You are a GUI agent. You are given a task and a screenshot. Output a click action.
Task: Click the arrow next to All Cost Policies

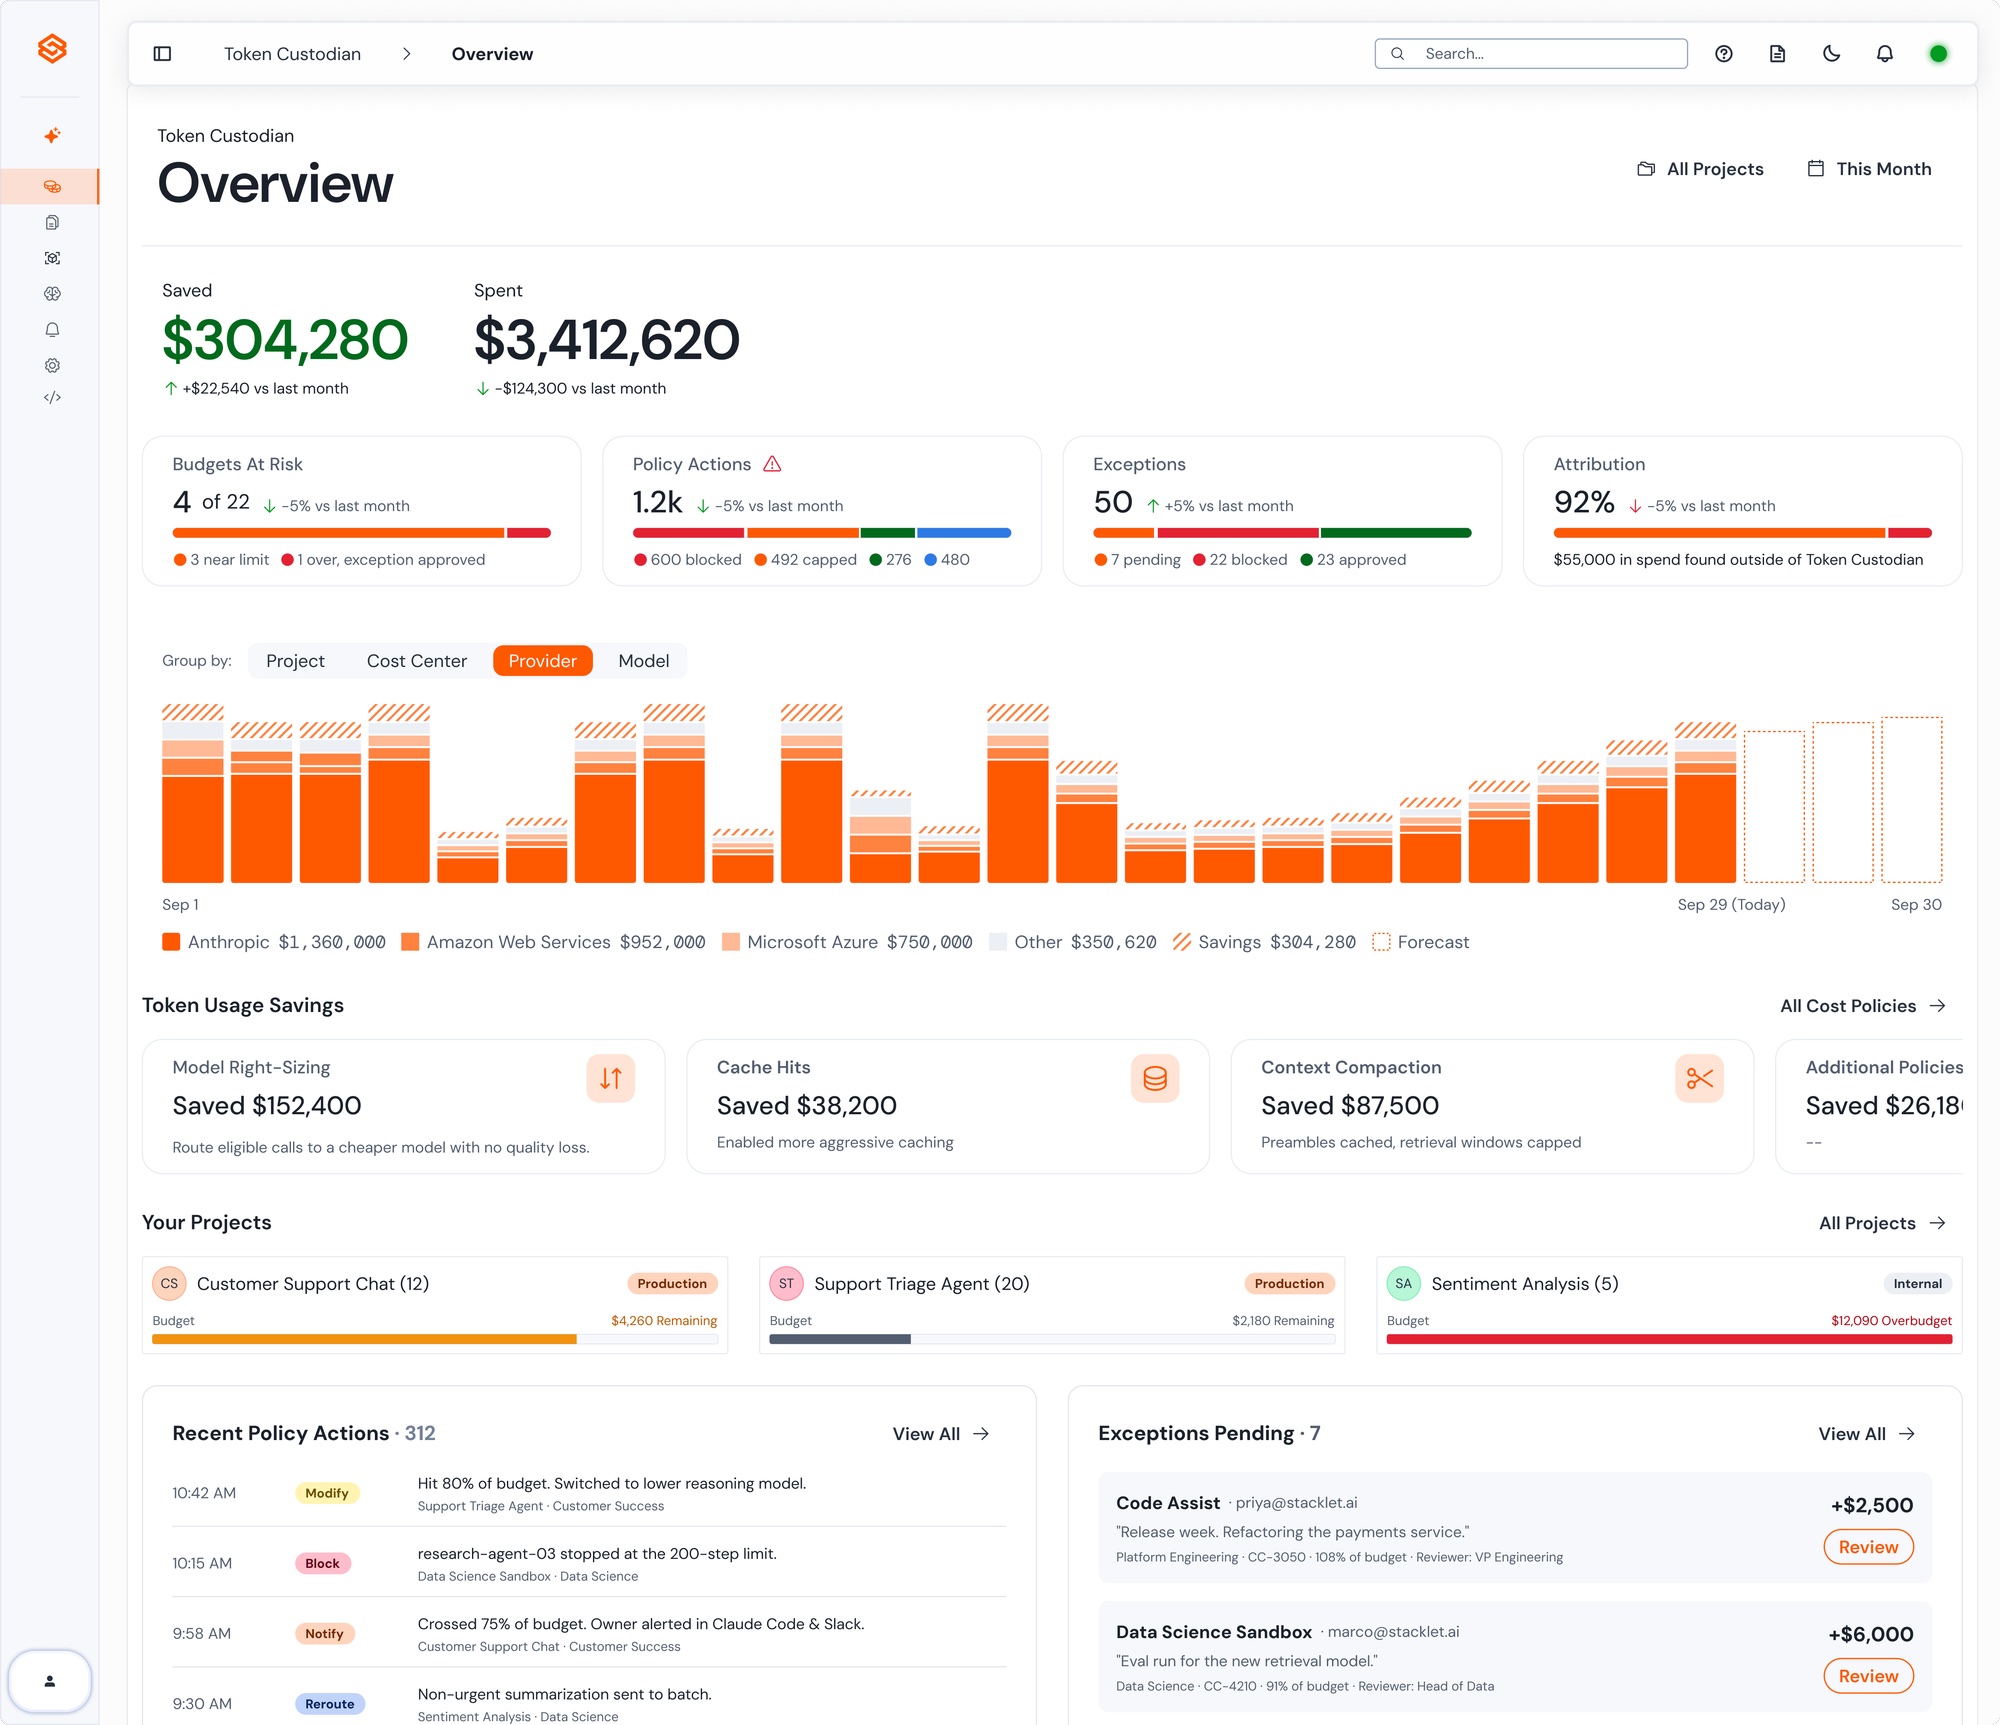[1938, 1006]
